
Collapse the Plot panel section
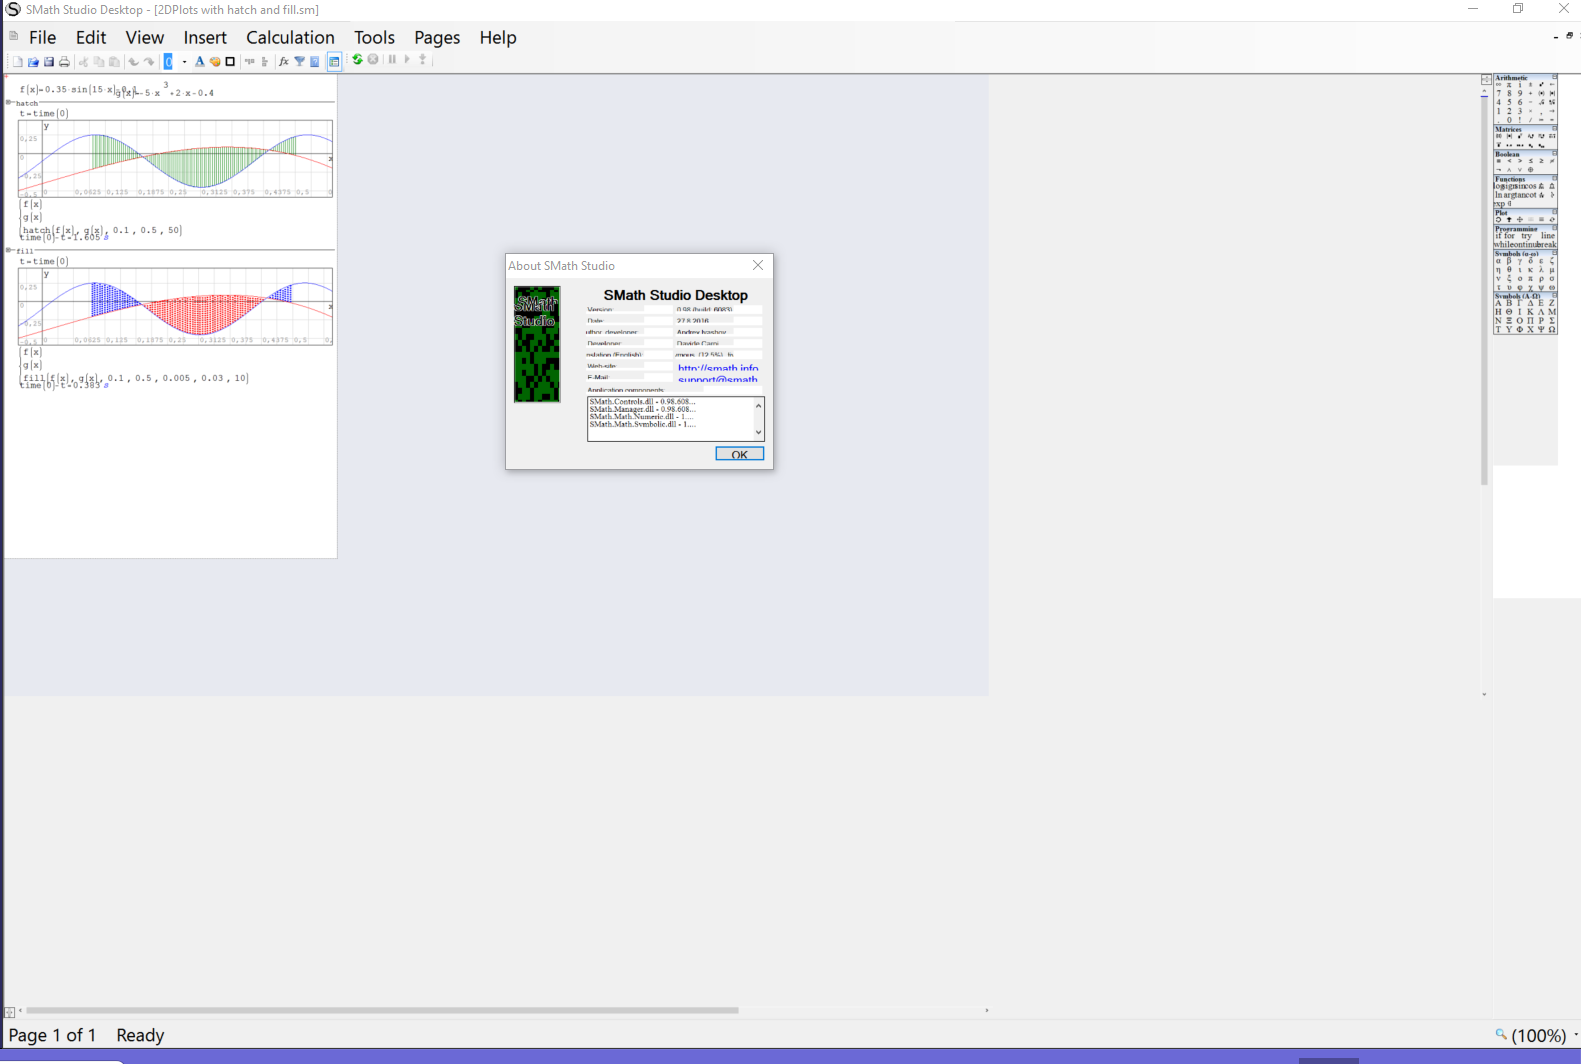(1554, 212)
